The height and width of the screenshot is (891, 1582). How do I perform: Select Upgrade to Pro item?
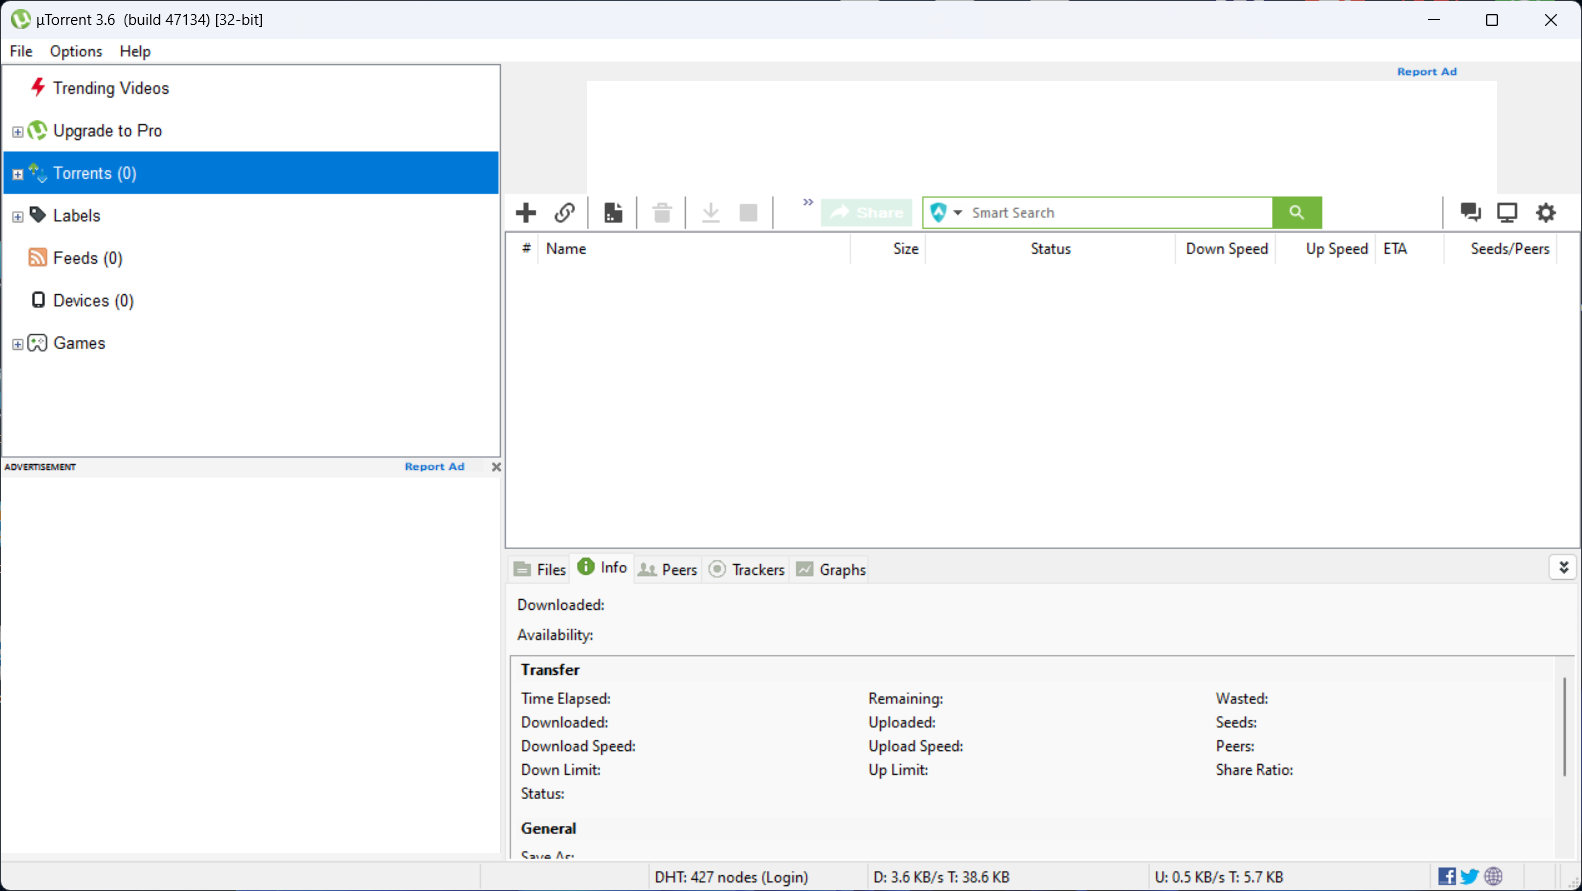tap(107, 131)
